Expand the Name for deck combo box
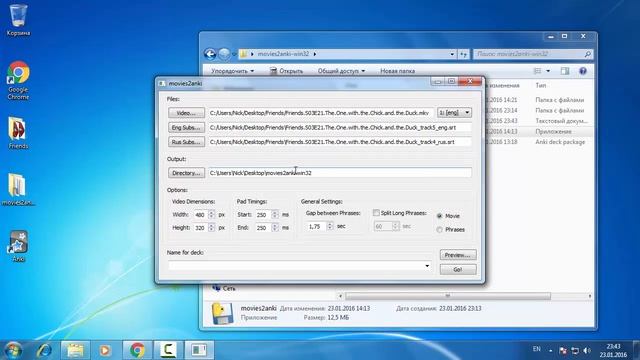640x360 pixels. pos(427,266)
